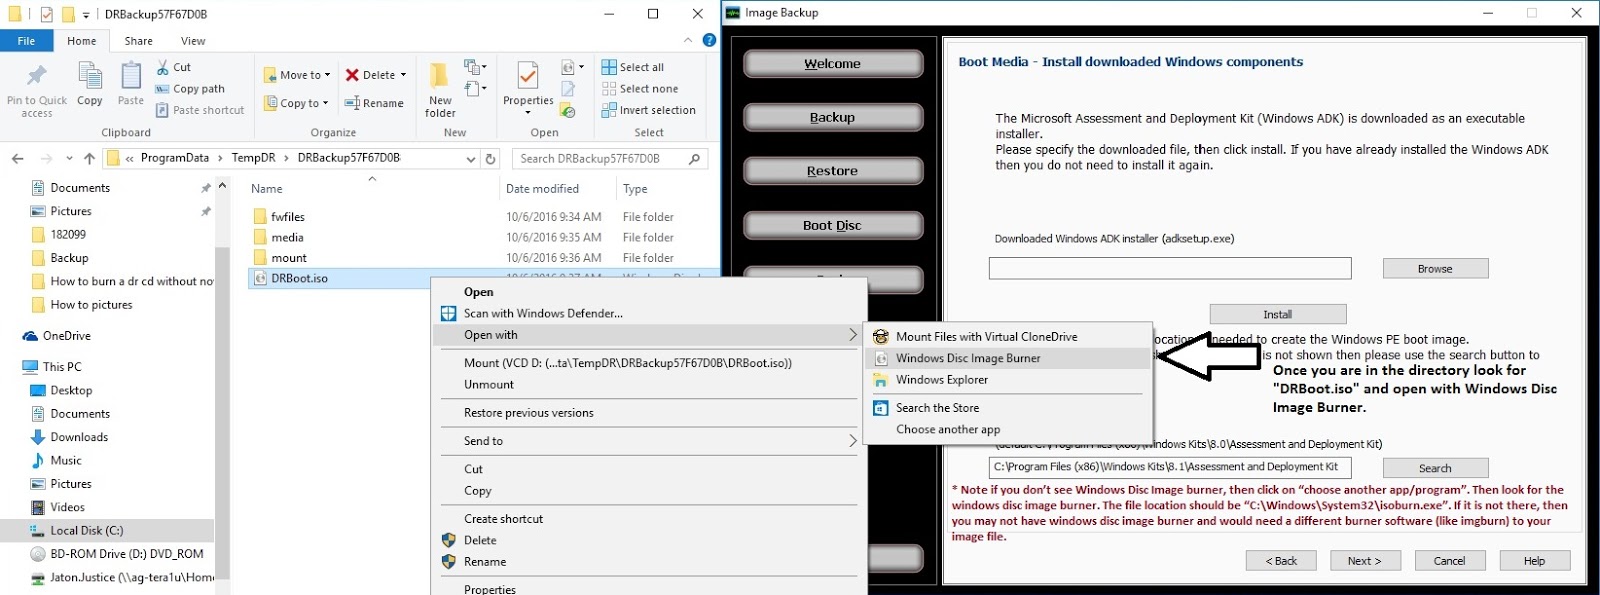The height and width of the screenshot is (595, 1600).
Task: Open the File tab in Explorer
Action: tap(26, 41)
